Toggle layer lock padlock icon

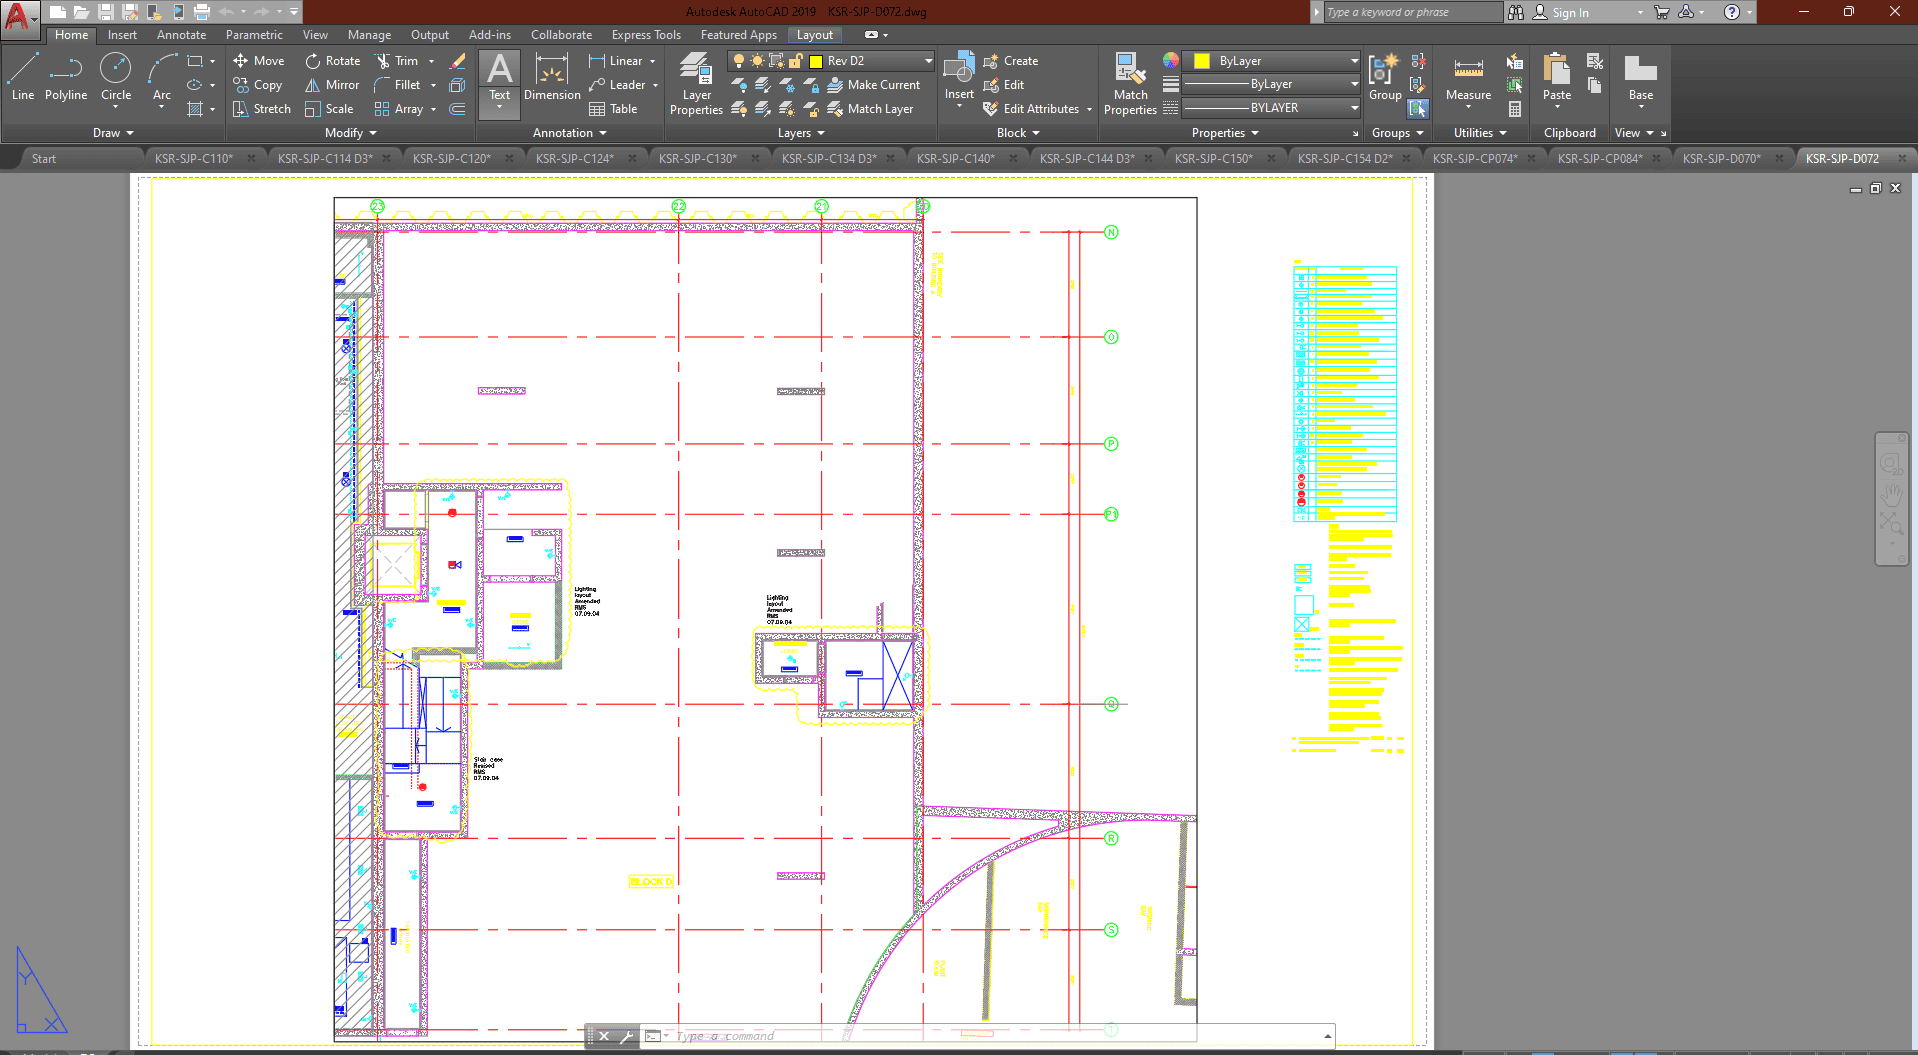coord(796,61)
